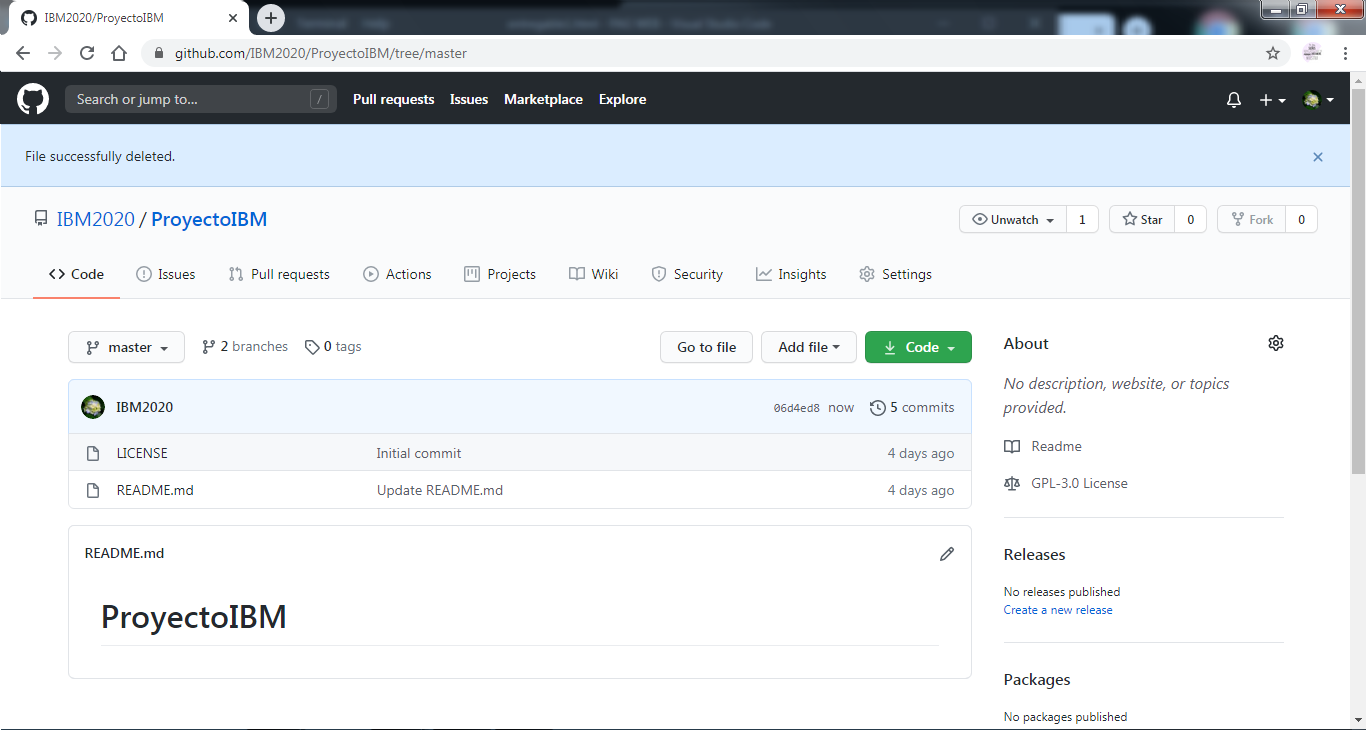The width and height of the screenshot is (1366, 730).
Task: Open the Actions tab
Action: 397,274
